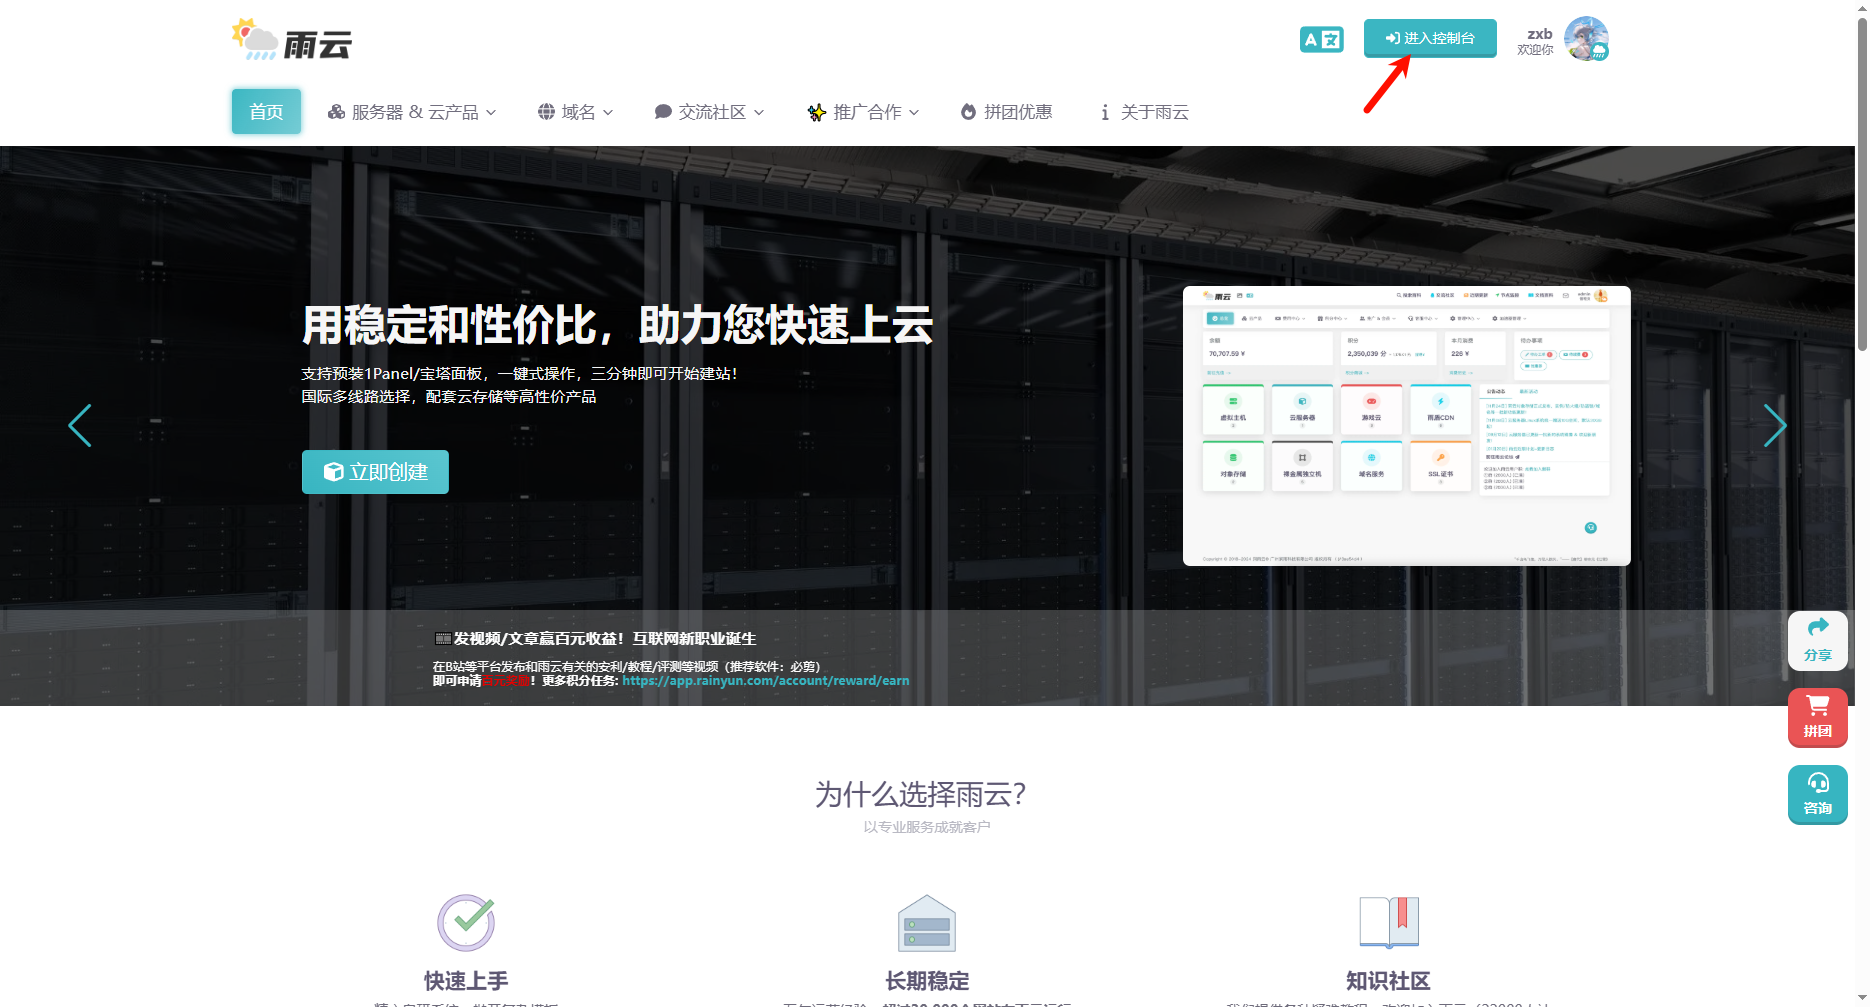The height and width of the screenshot is (1007, 1870).
Task: Go to the previous carousel slide
Action: click(80, 426)
